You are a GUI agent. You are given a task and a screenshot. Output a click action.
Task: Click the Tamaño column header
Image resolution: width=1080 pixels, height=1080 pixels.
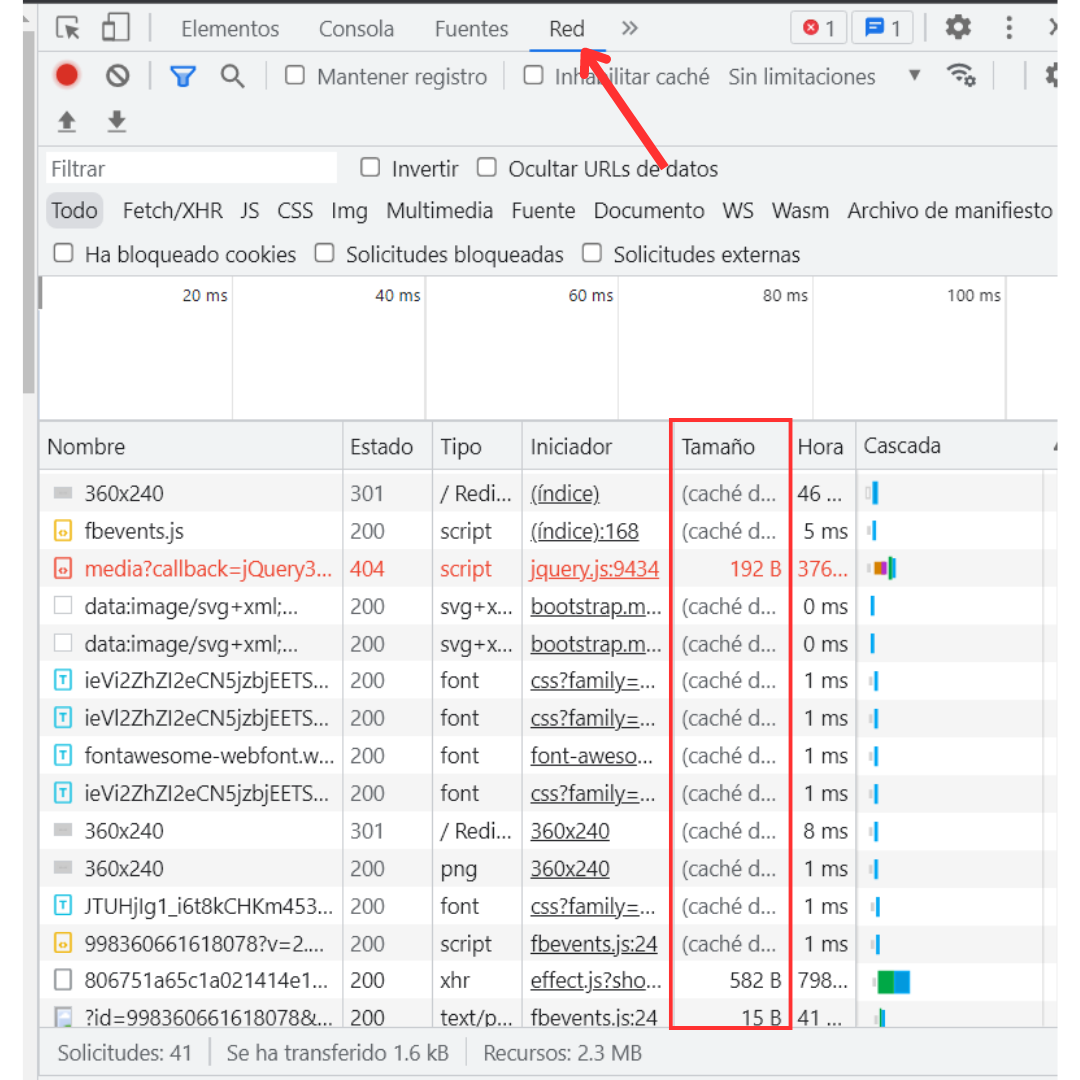(x=718, y=447)
